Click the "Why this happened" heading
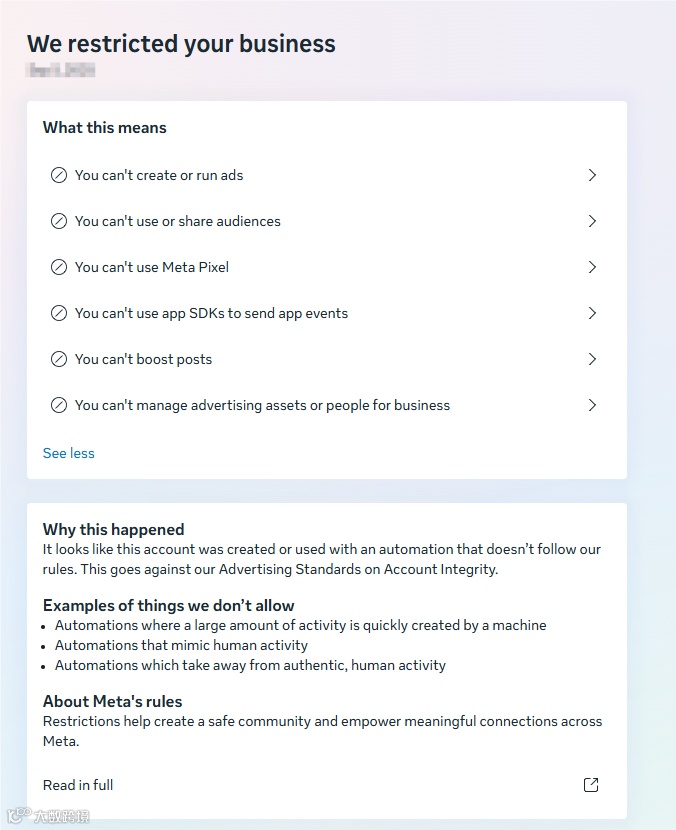The height and width of the screenshot is (830, 676). pos(114,530)
